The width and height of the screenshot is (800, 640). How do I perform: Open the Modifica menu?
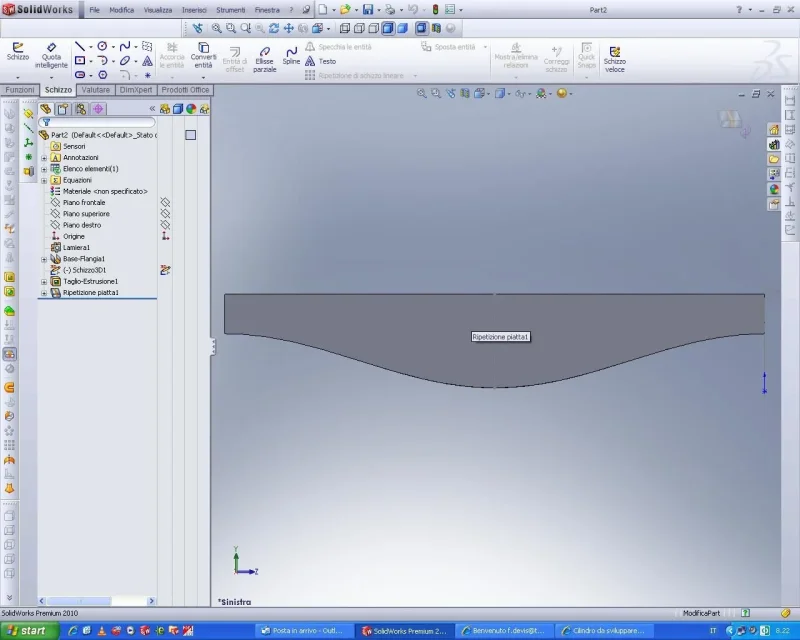(x=121, y=10)
